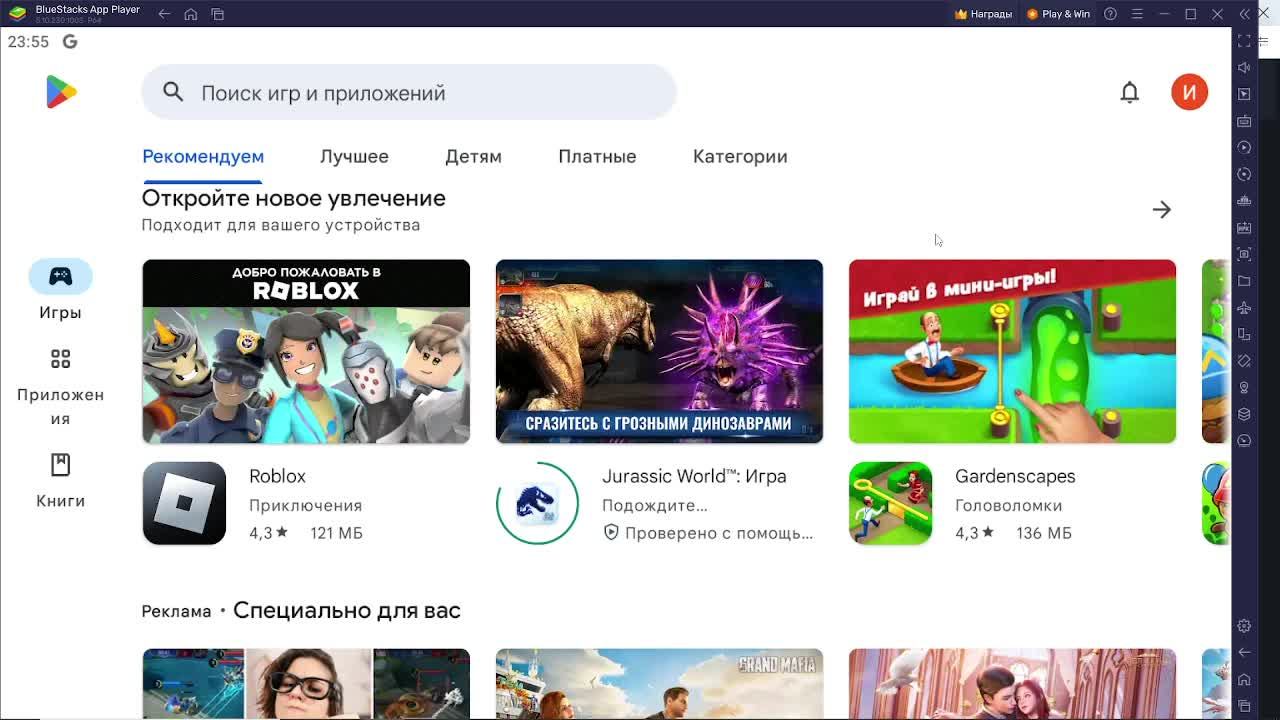The height and width of the screenshot is (720, 1280).
Task: Open the BlueStacks hamburger menu
Action: pyautogui.click(x=1137, y=14)
